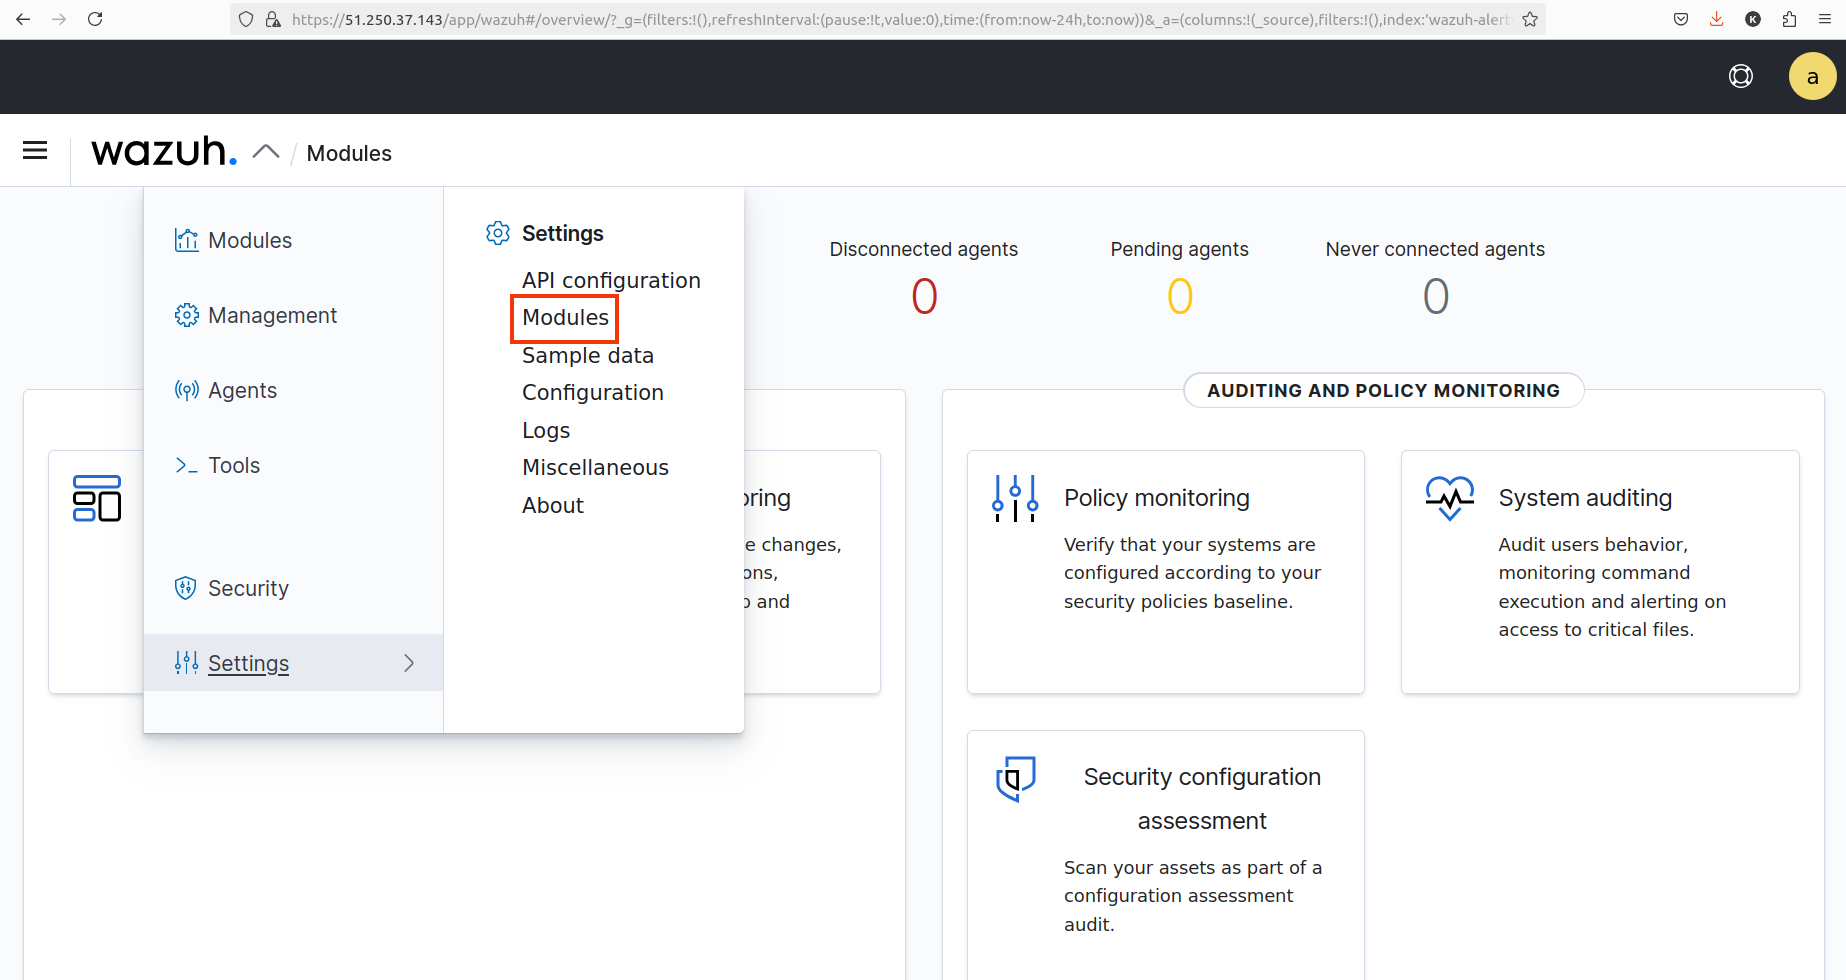Click the Settings sliders icon in the menu
The width and height of the screenshot is (1846, 980).
click(x=186, y=663)
